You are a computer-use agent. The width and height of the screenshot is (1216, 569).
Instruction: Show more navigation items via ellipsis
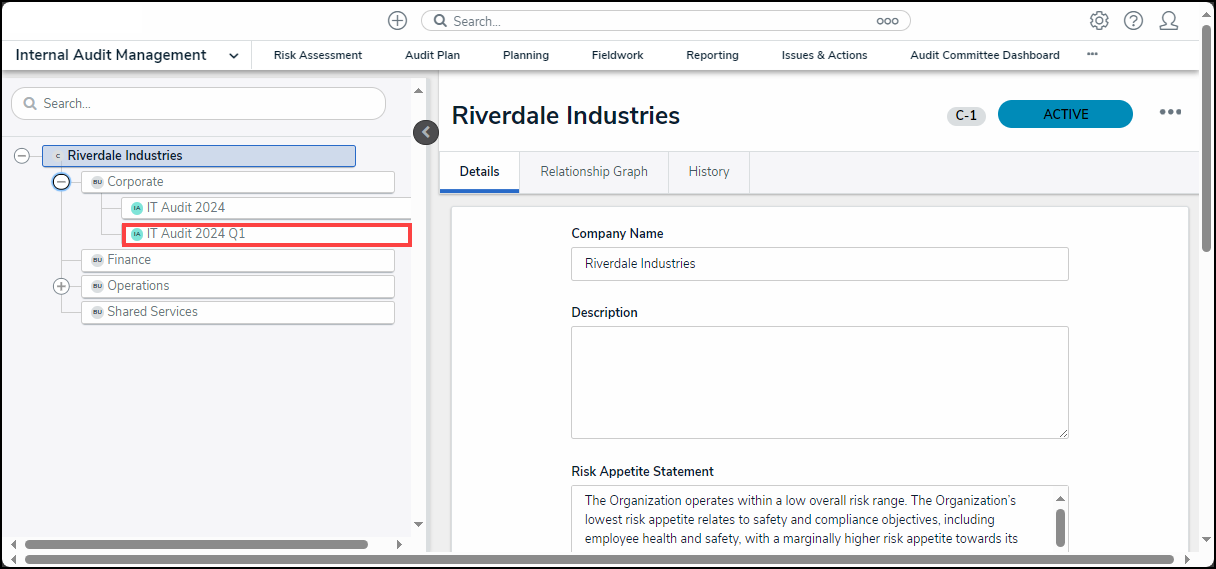point(1092,55)
